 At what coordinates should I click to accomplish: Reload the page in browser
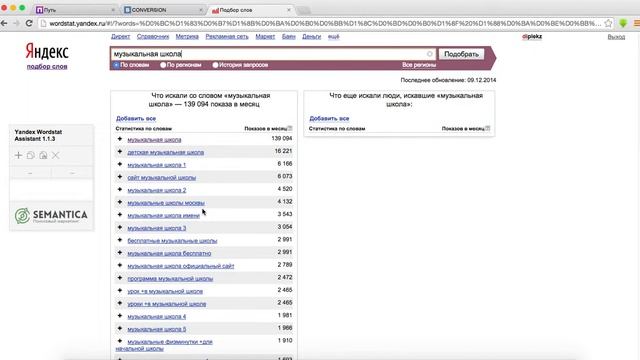tap(29, 23)
